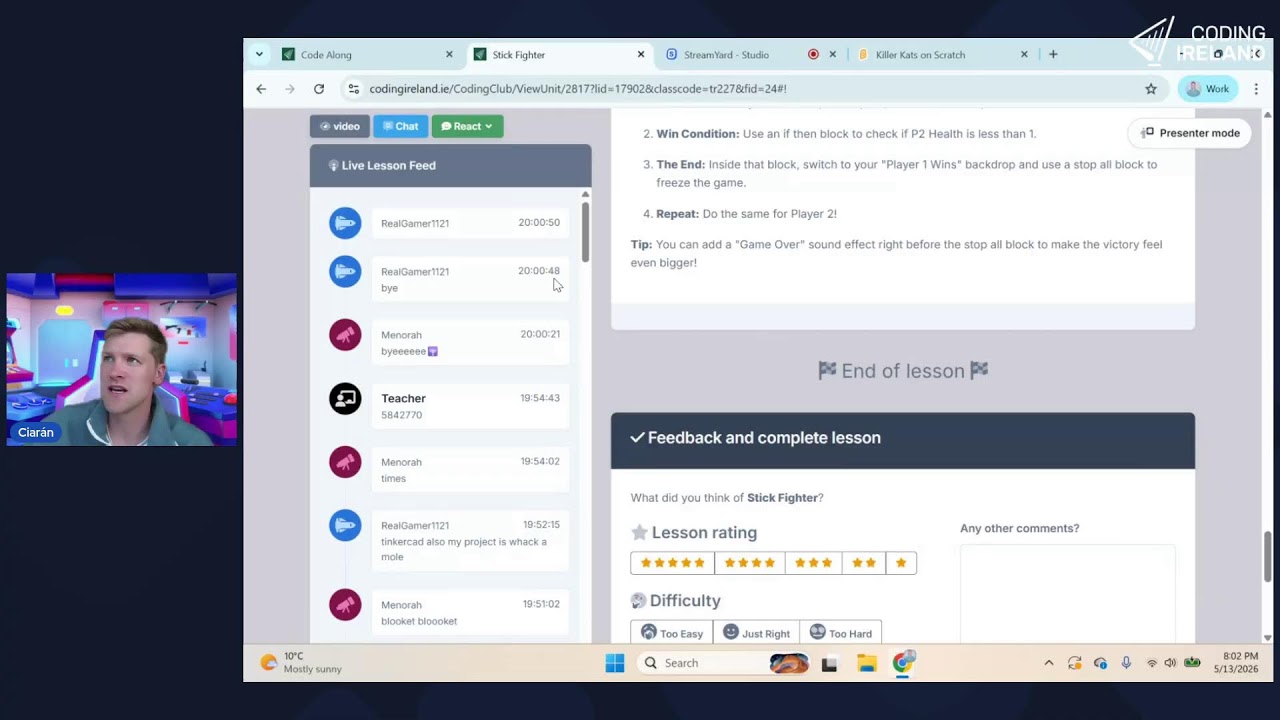The width and height of the screenshot is (1280, 720).
Task: Click RealGamer1121 avatar on tinkercad message
Action: click(x=345, y=525)
